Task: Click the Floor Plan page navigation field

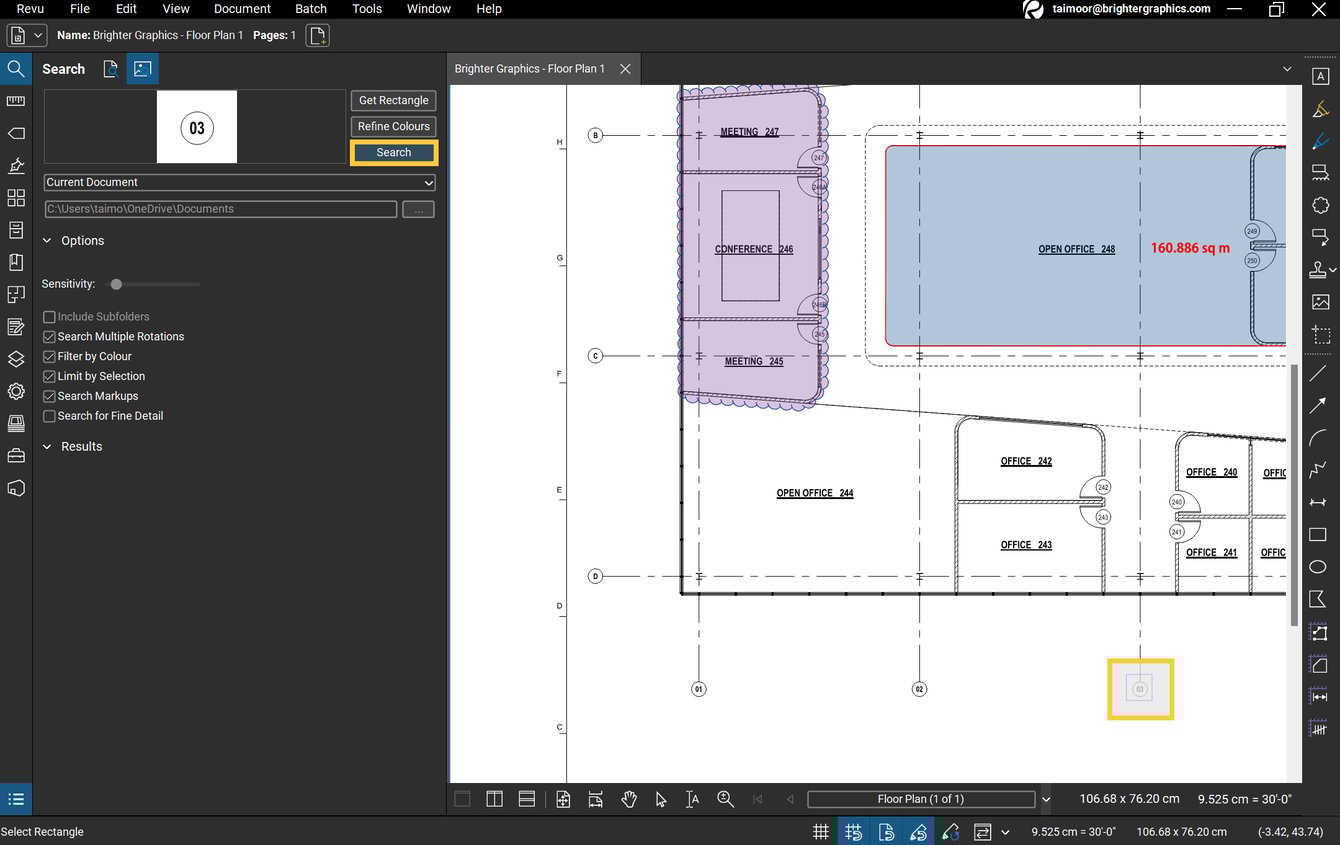Action: pyautogui.click(x=920, y=799)
